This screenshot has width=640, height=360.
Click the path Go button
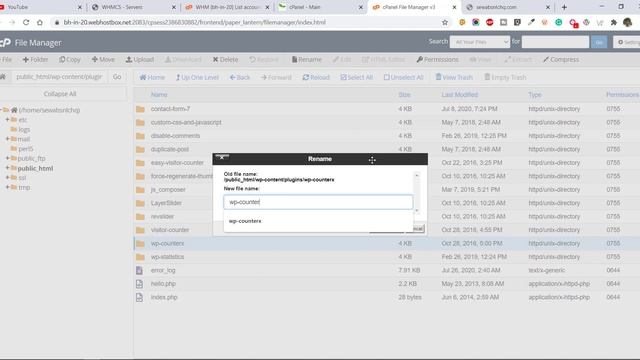(117, 77)
